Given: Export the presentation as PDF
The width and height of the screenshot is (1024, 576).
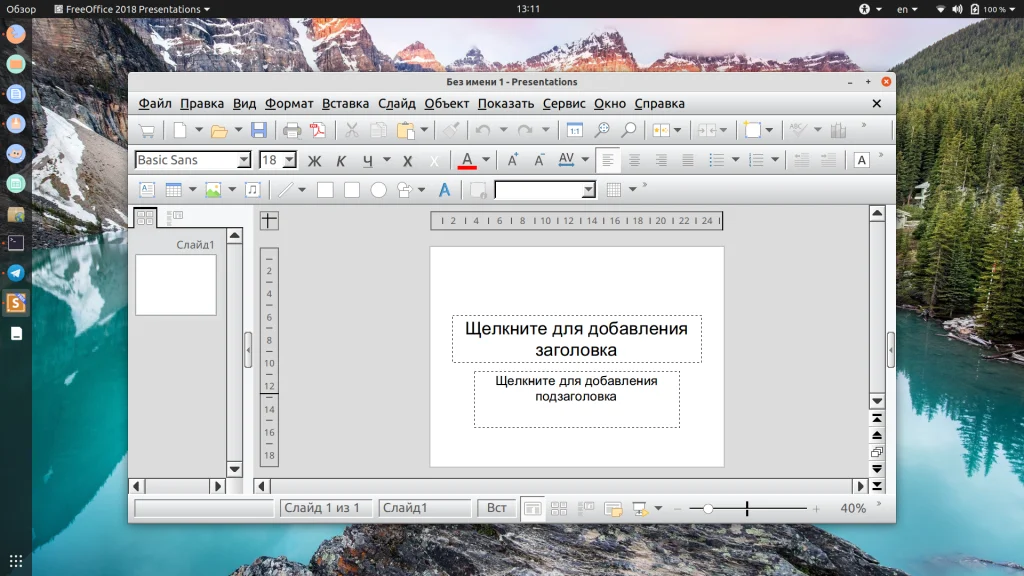Looking at the screenshot, I should coord(318,130).
